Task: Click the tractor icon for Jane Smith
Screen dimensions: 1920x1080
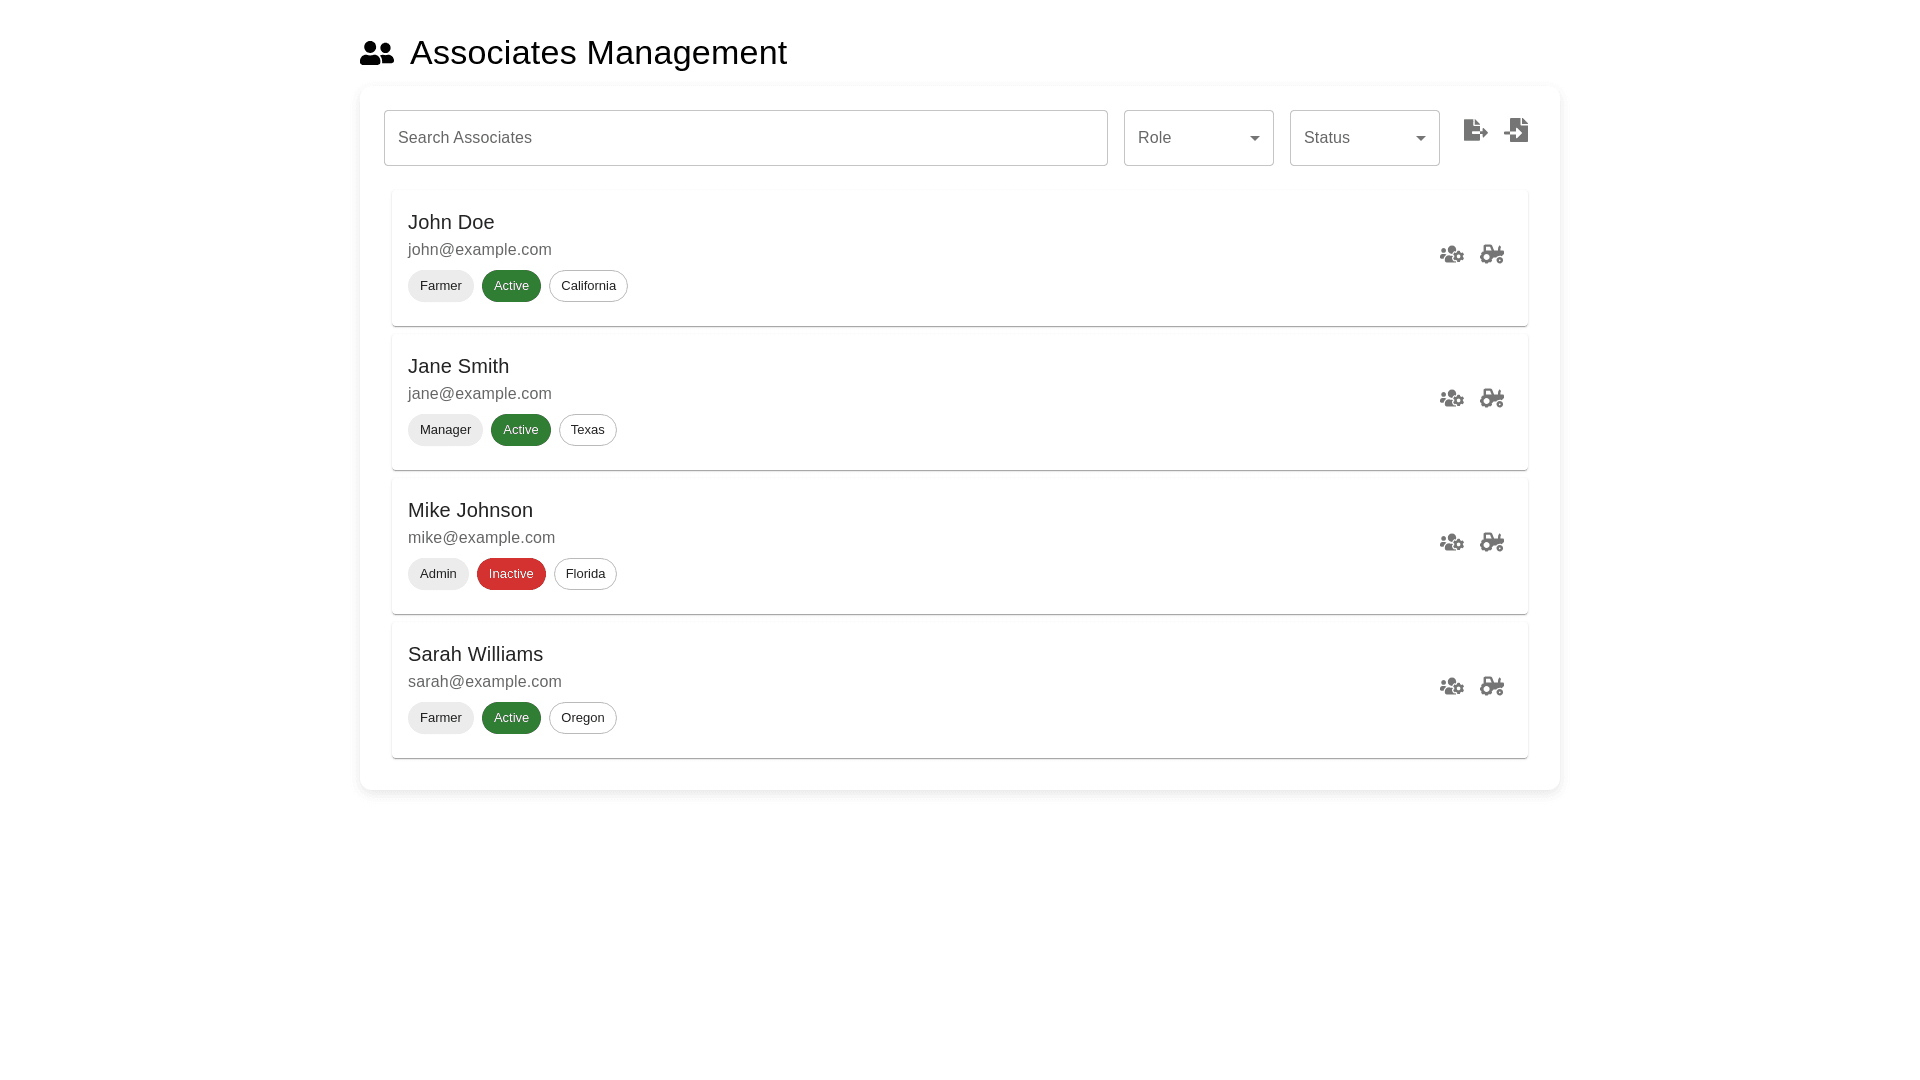Action: point(1492,399)
